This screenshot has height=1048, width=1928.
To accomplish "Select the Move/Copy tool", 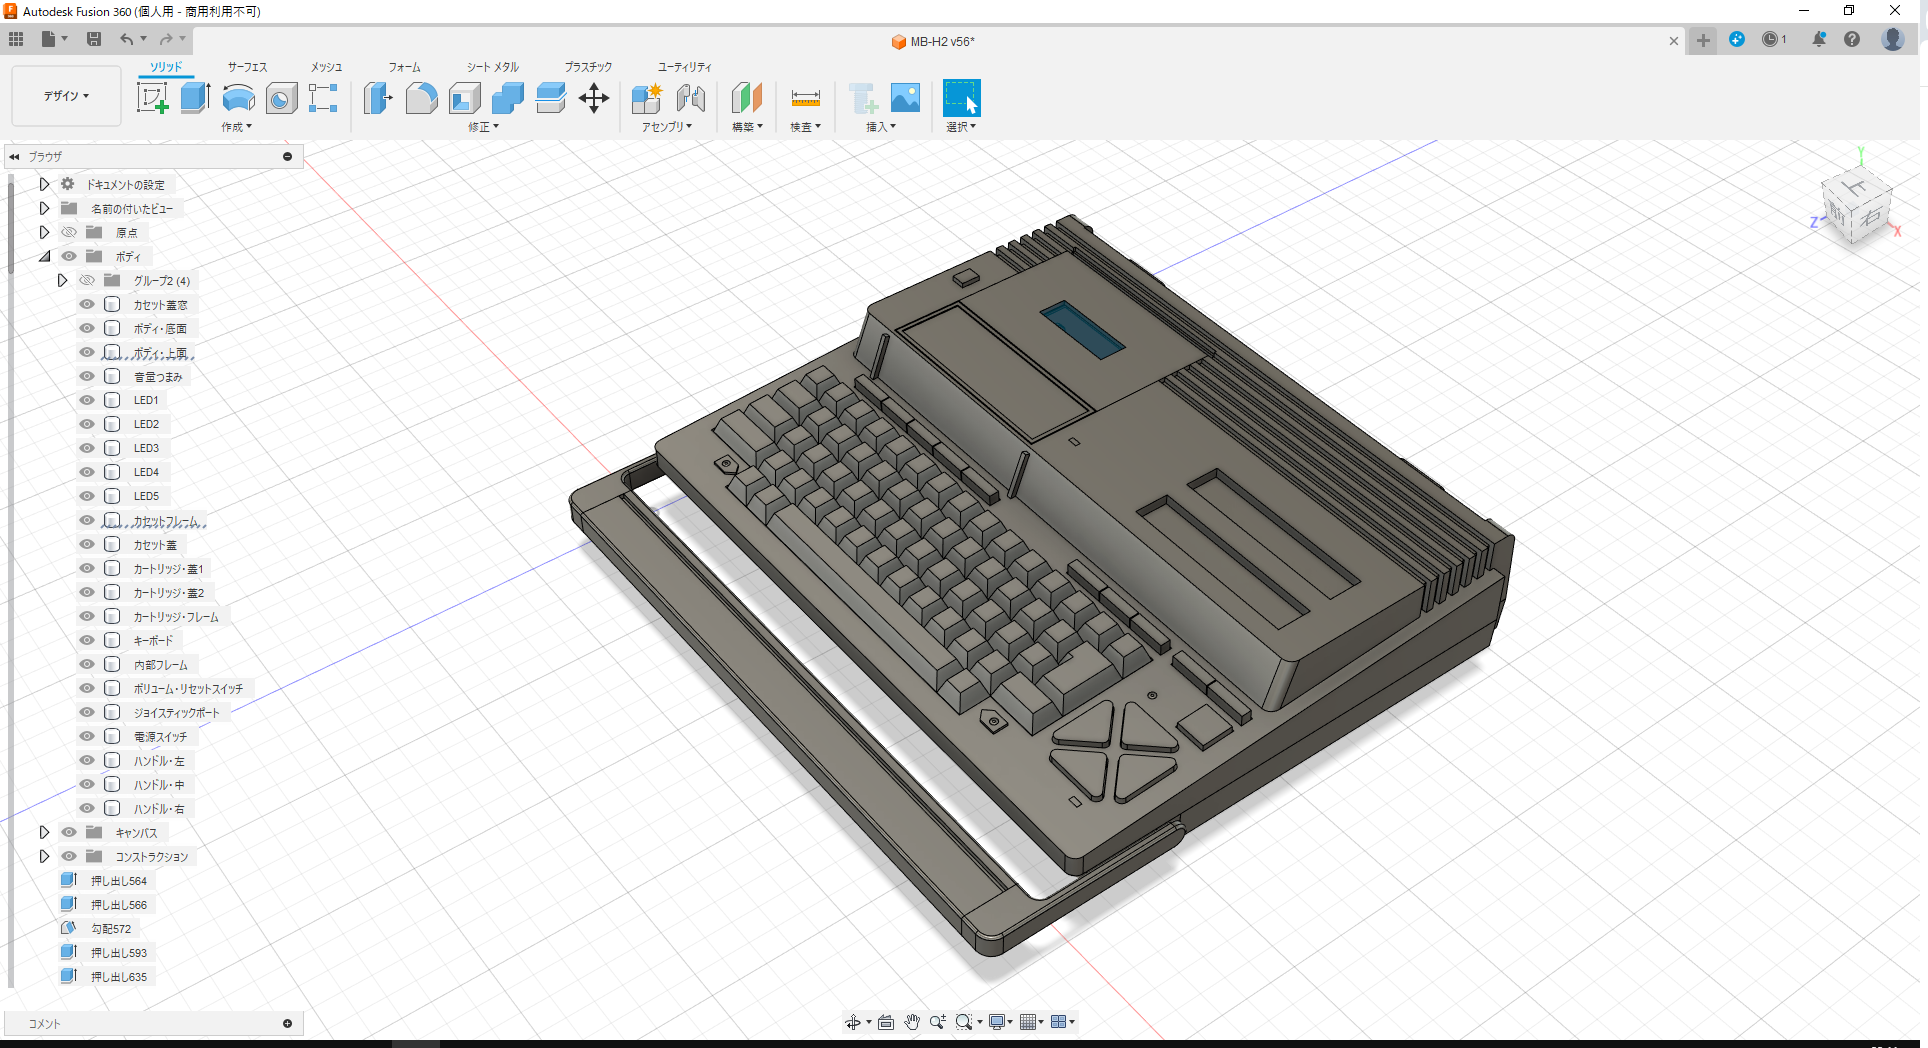I will (x=594, y=97).
